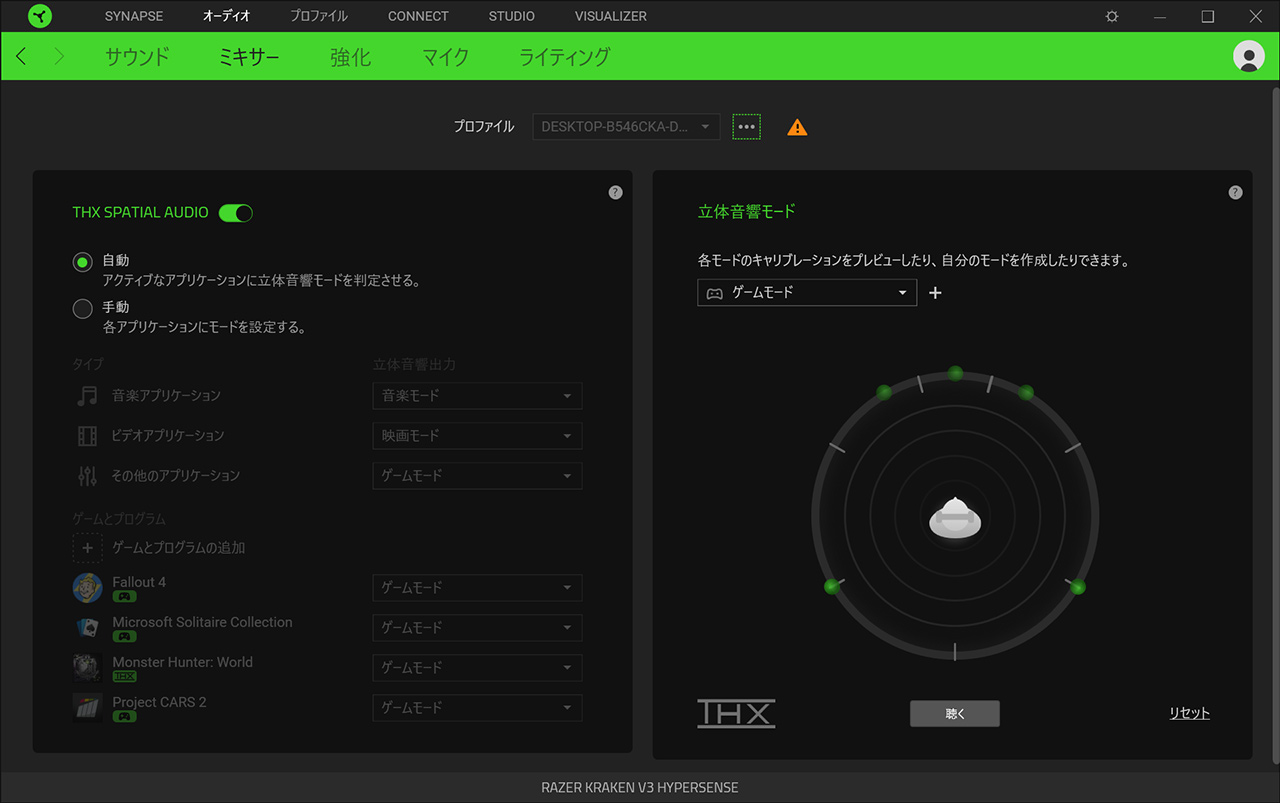
Task: Open help icon in surround mode panel
Action: 1235,192
